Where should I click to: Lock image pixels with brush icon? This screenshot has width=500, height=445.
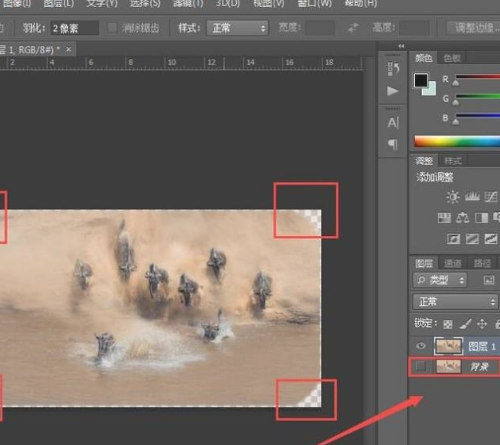465,323
